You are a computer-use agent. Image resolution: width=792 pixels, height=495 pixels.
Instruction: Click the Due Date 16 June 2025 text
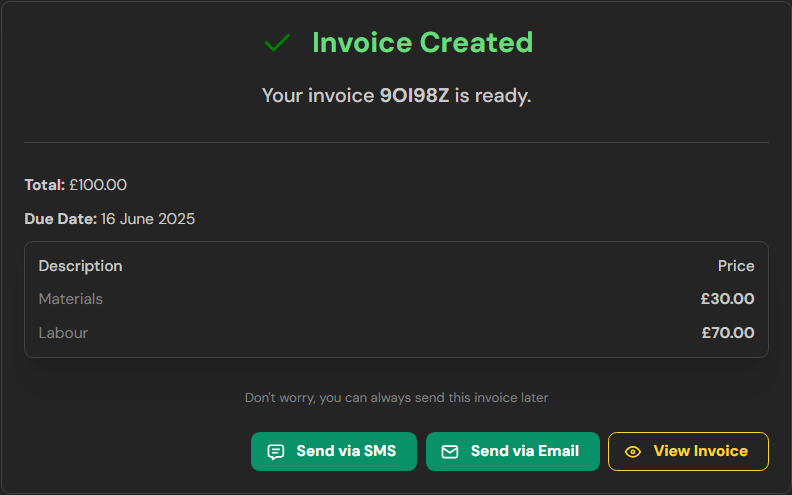[110, 219]
